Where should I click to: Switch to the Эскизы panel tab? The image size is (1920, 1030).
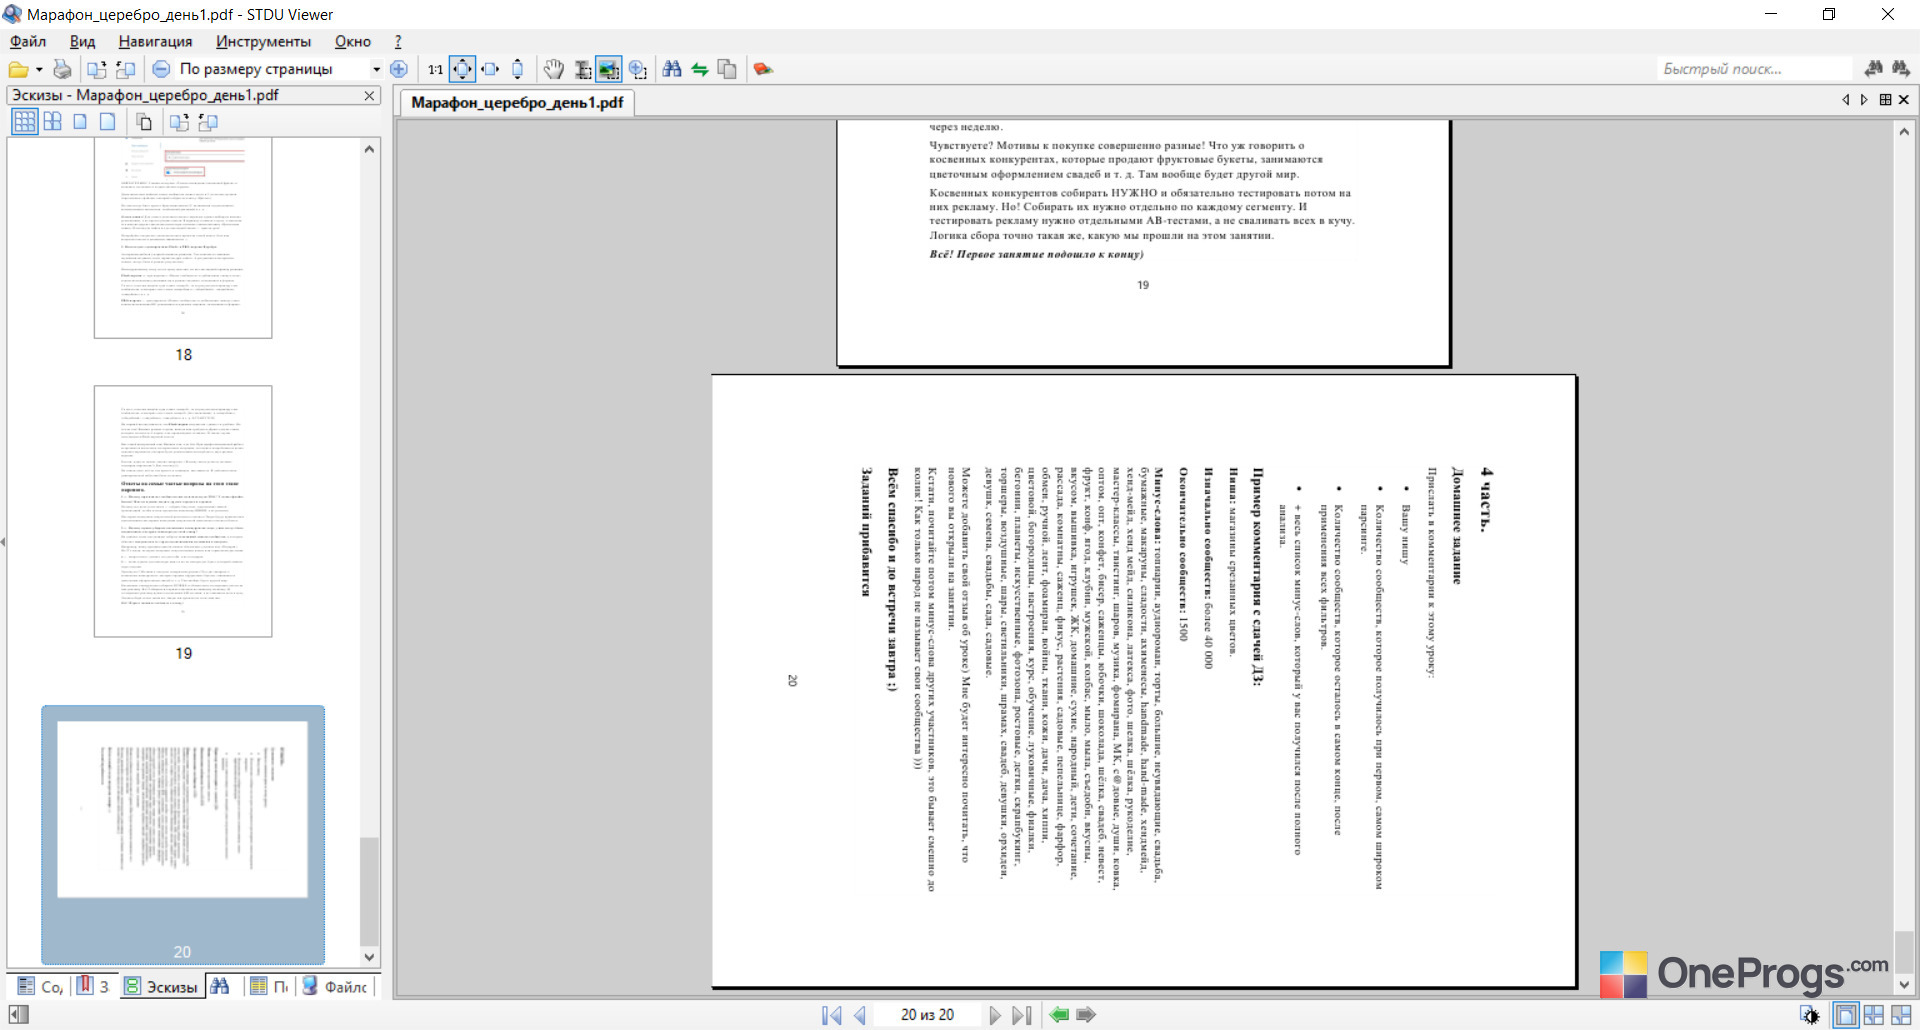(161, 987)
